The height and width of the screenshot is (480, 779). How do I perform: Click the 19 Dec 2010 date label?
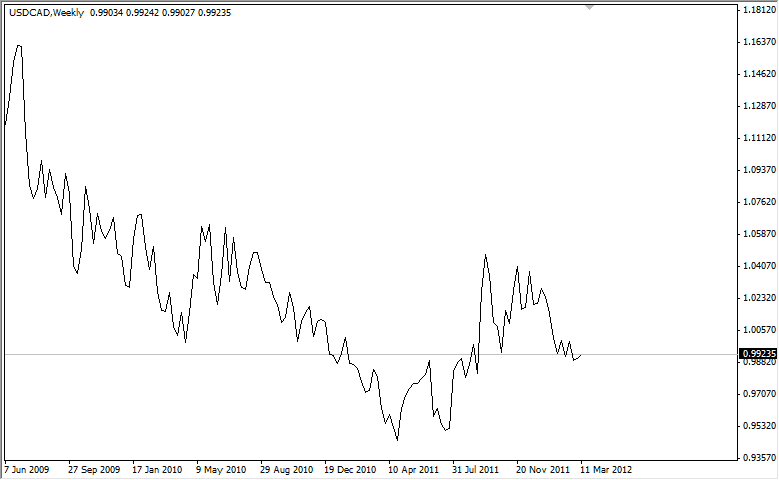point(350,470)
